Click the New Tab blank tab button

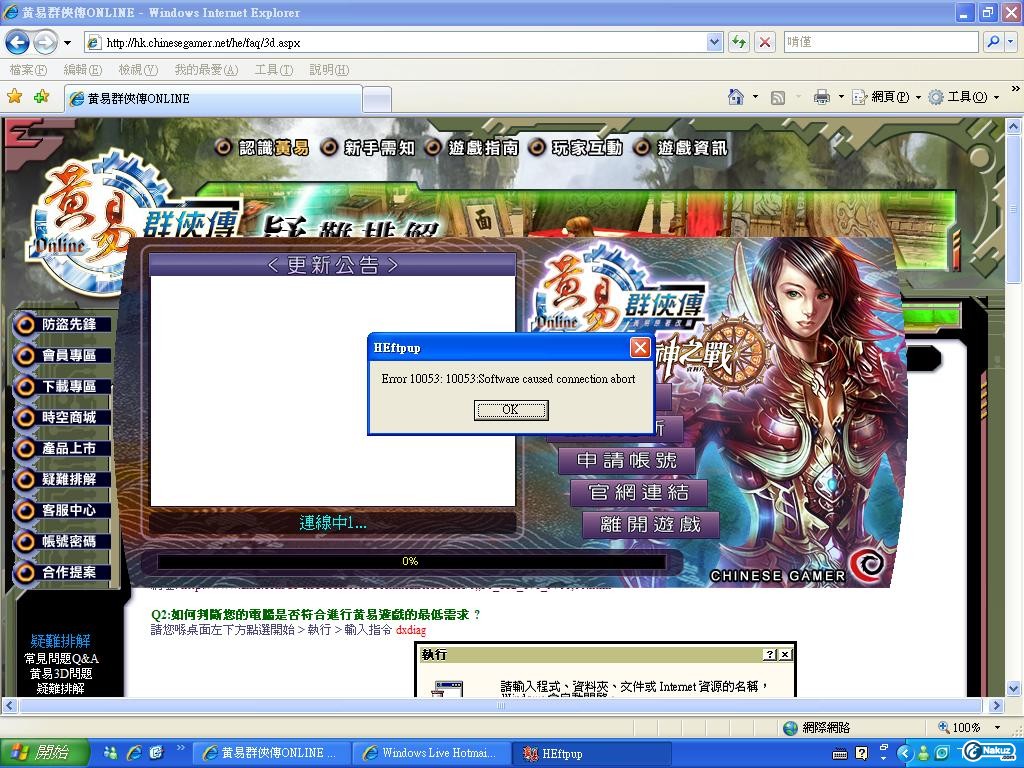click(x=377, y=100)
